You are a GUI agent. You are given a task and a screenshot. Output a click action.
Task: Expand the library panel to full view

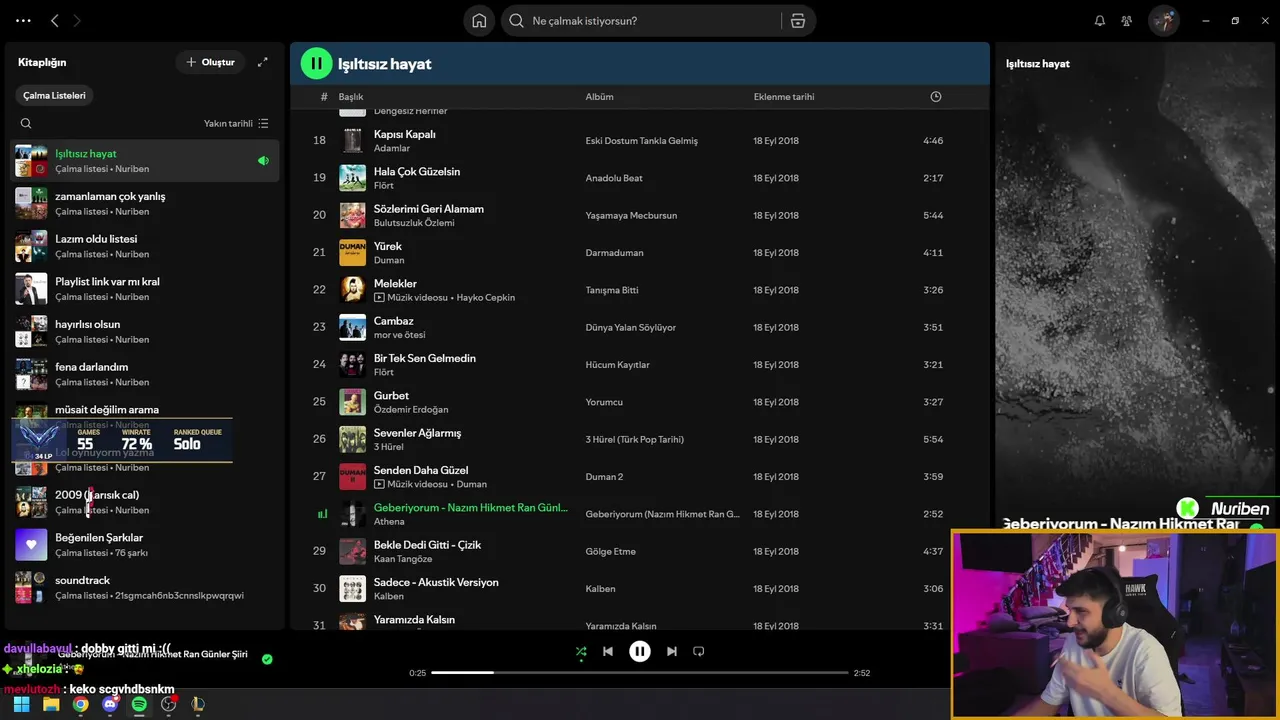point(263,62)
